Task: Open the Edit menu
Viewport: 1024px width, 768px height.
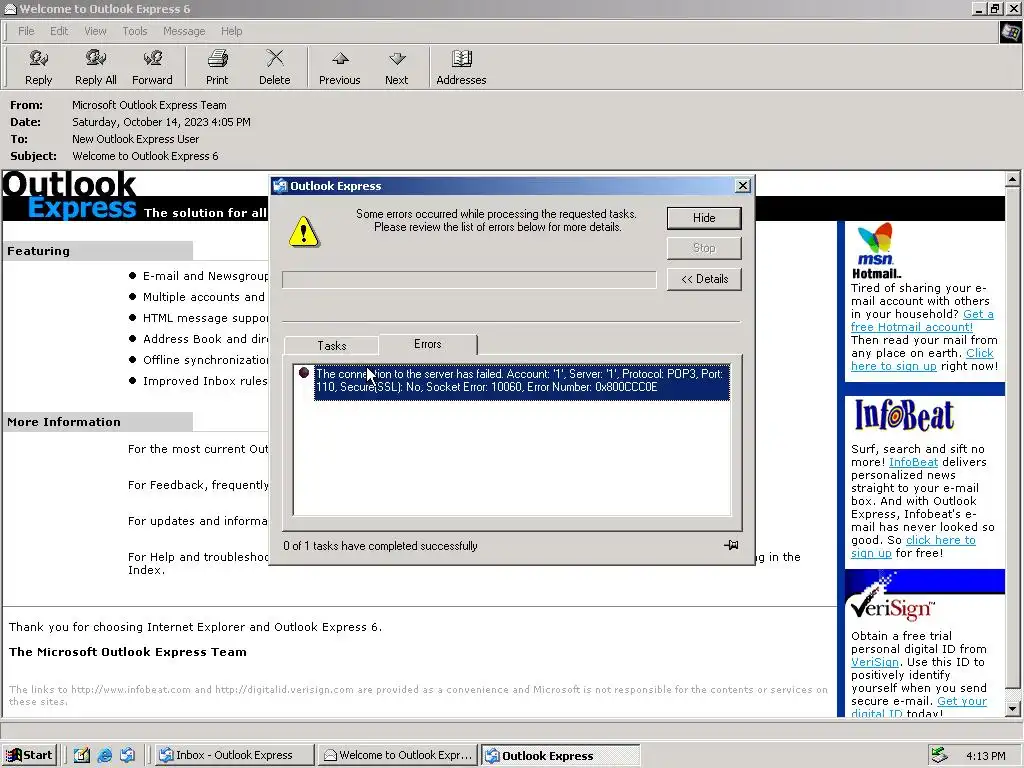Action: point(59,31)
